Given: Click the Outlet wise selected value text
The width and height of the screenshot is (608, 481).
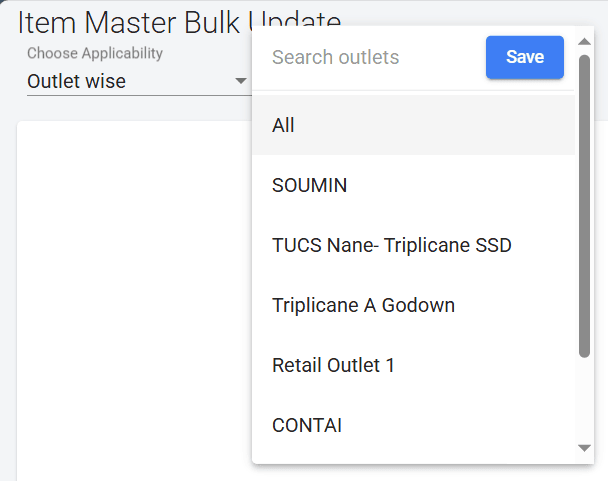Looking at the screenshot, I should coord(77,81).
